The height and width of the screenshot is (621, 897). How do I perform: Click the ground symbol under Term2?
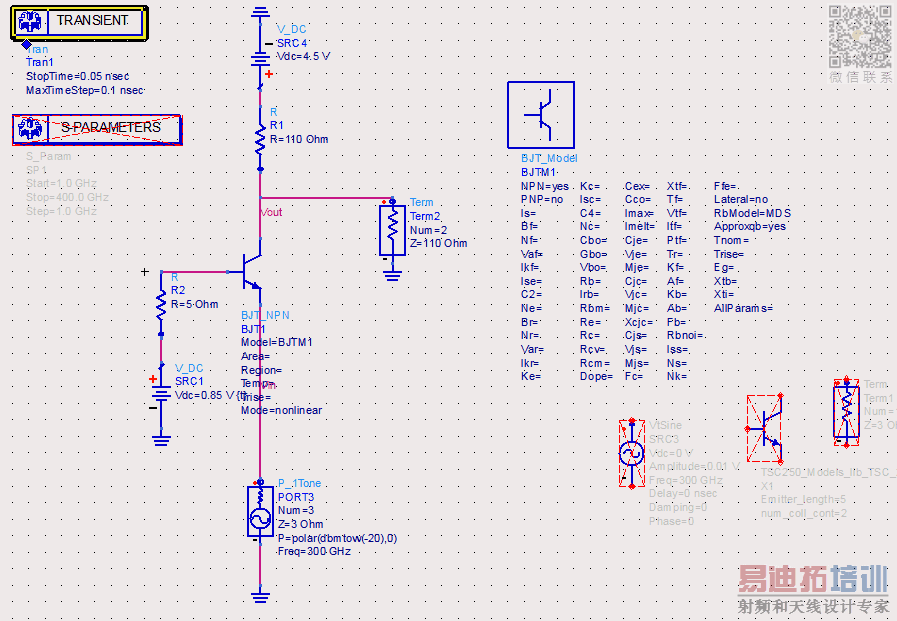point(392,277)
